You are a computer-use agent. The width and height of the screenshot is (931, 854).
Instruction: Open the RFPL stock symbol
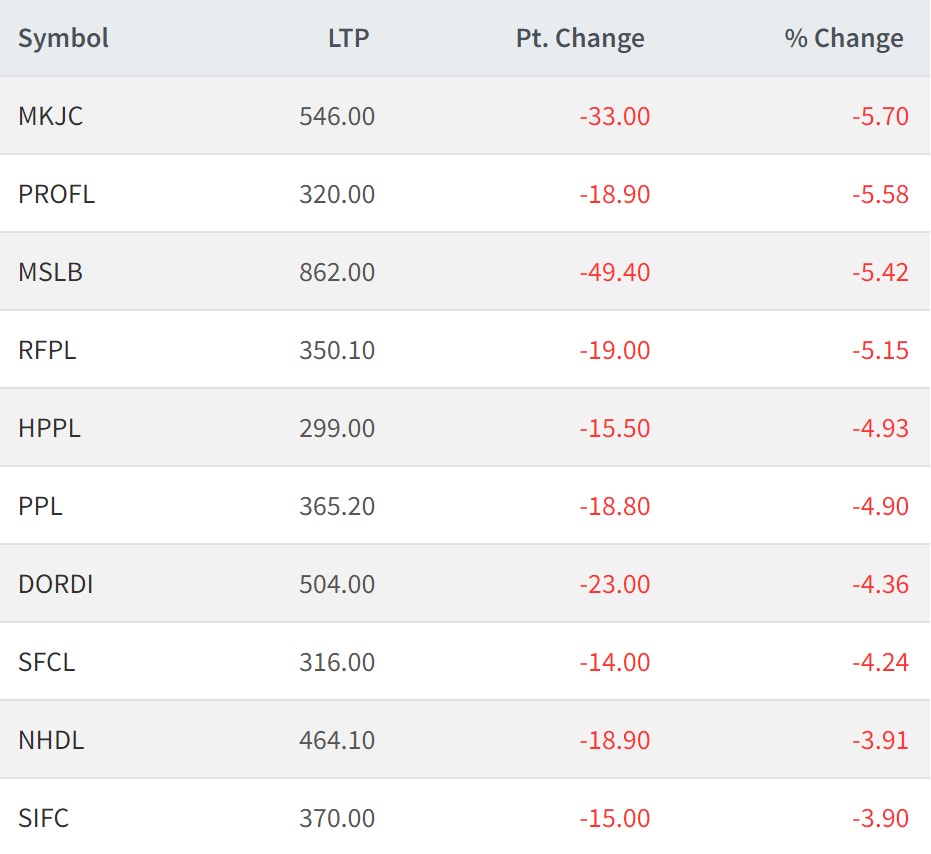click(47, 350)
